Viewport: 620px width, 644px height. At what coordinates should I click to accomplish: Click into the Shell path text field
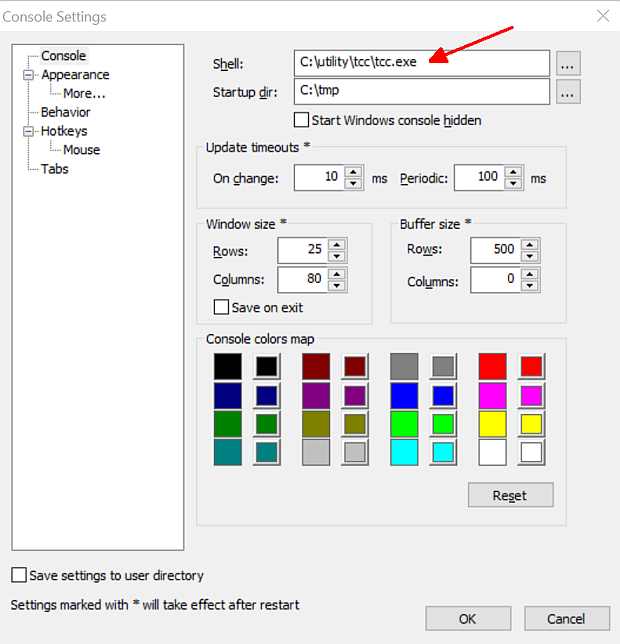point(421,63)
